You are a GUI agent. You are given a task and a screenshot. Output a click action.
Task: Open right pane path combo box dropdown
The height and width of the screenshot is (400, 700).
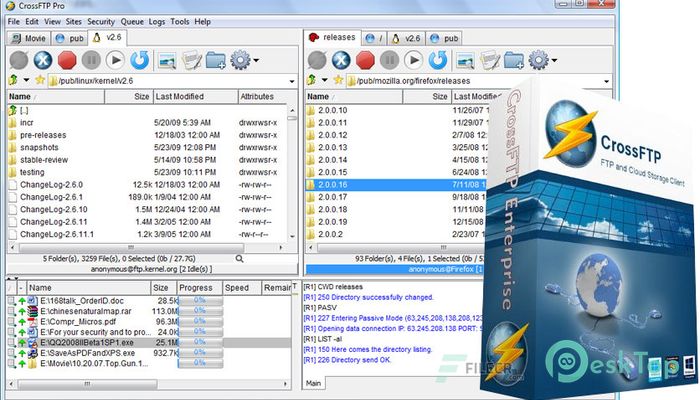(x=606, y=81)
